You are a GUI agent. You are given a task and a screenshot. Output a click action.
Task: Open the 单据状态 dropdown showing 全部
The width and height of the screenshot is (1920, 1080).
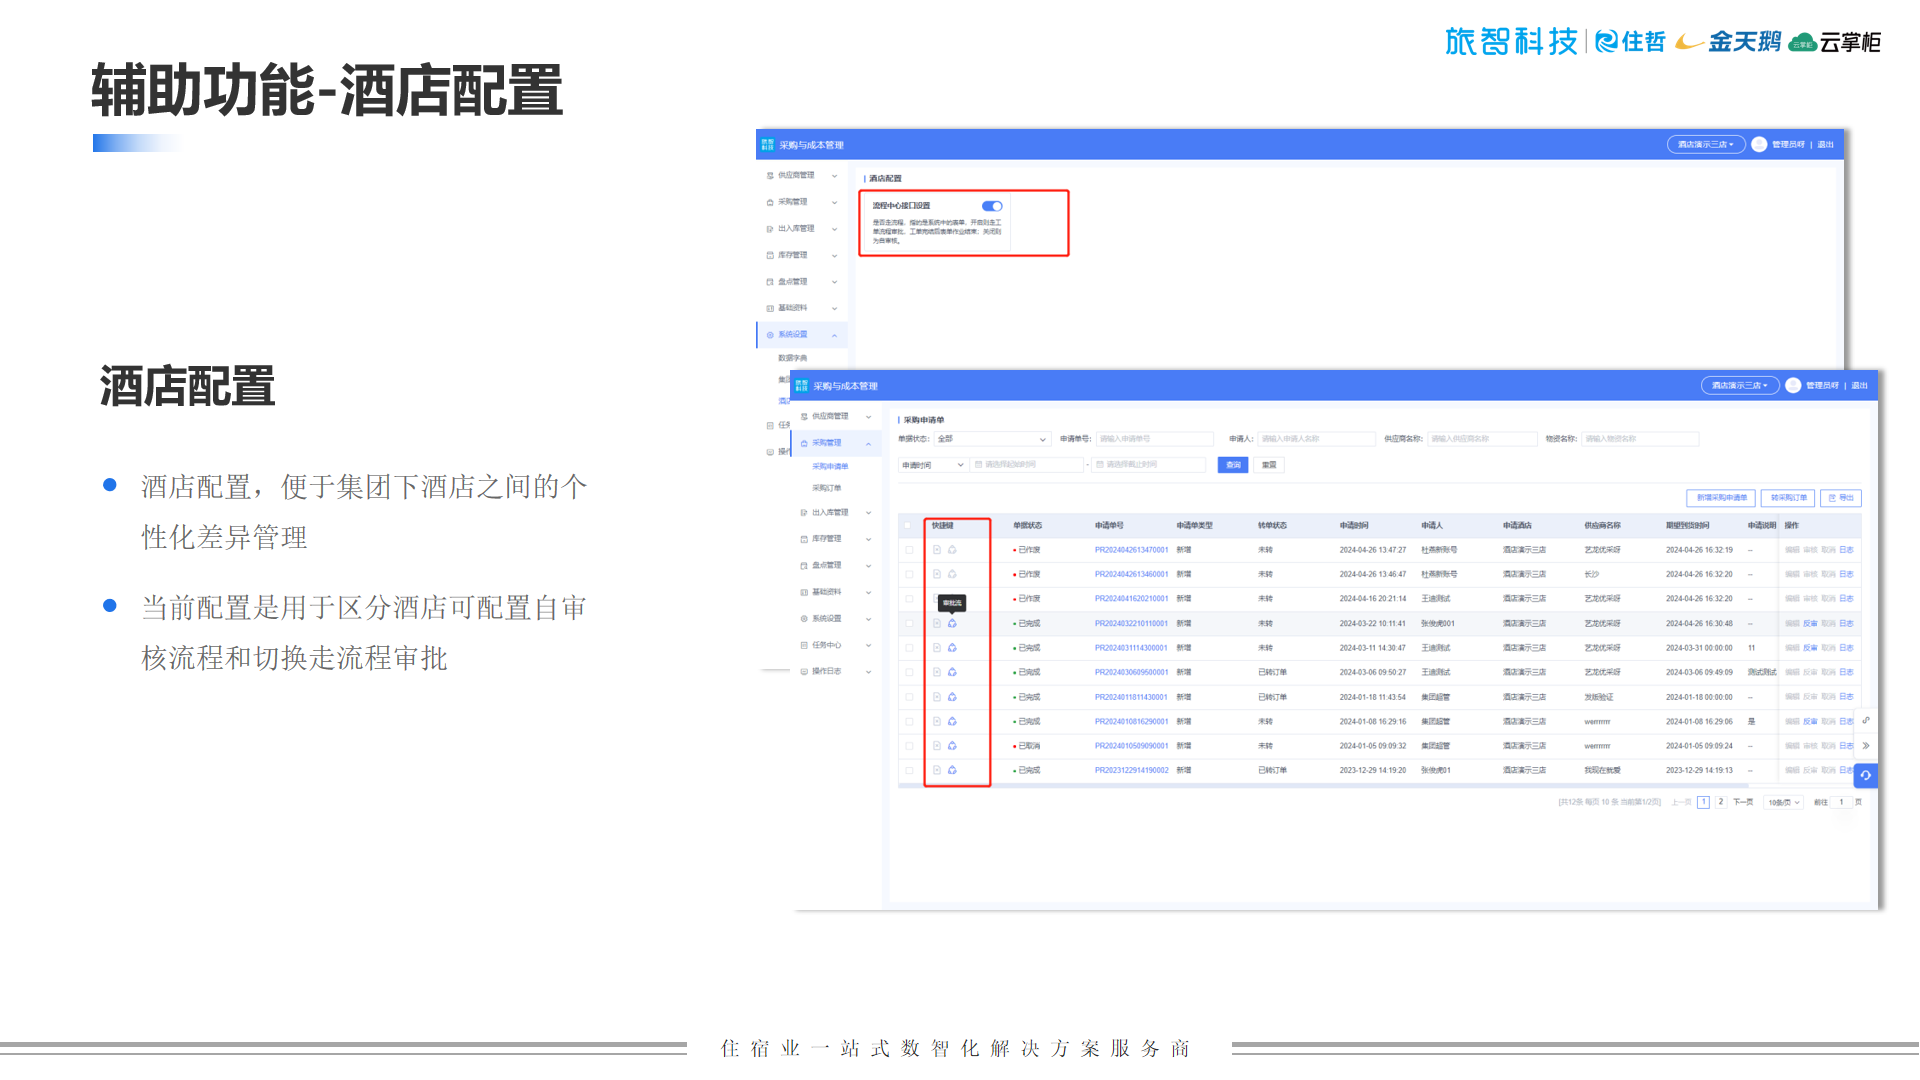coord(990,439)
